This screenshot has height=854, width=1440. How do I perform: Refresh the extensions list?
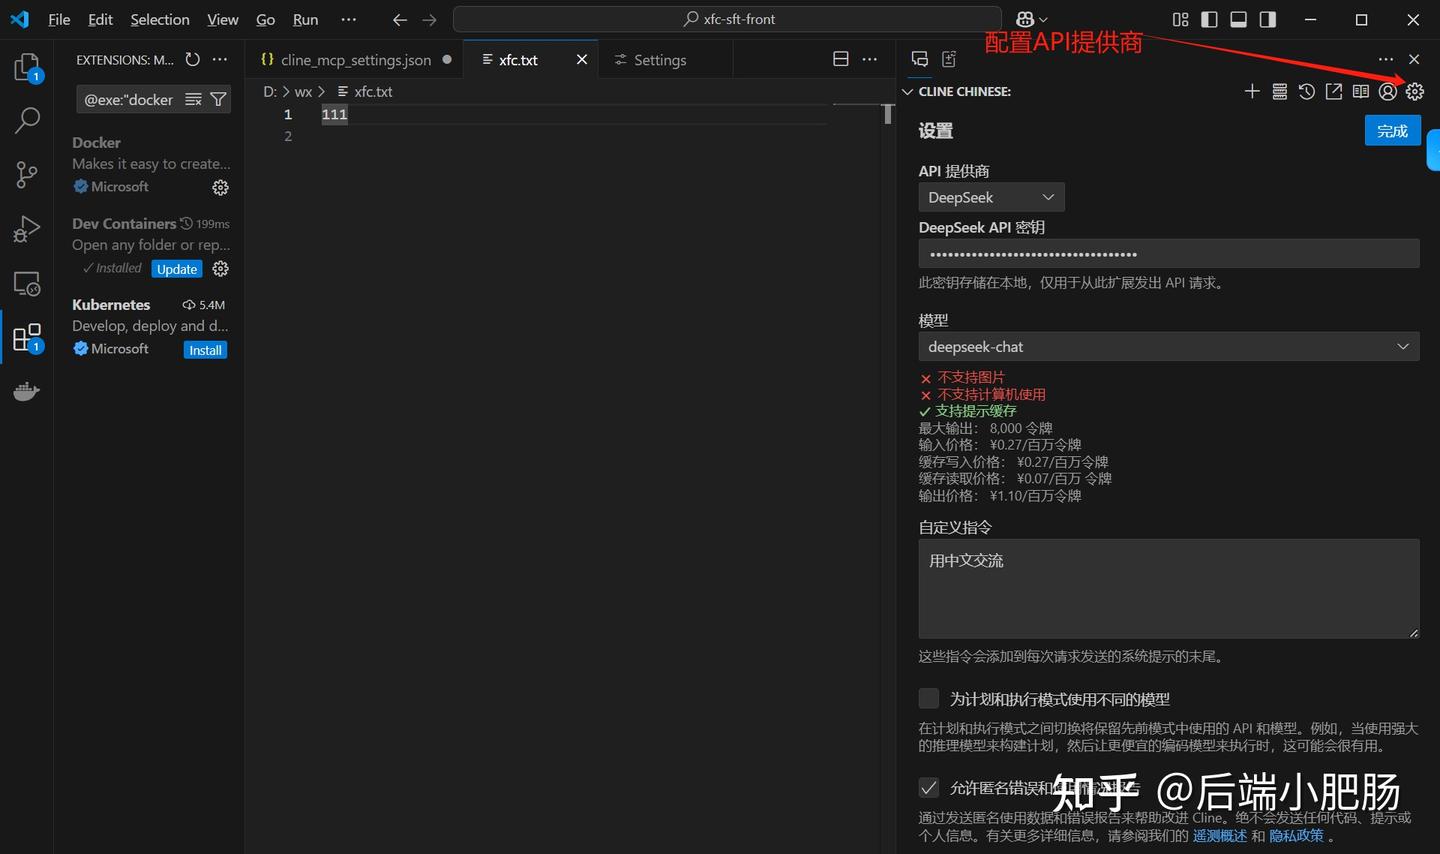pyautogui.click(x=193, y=60)
